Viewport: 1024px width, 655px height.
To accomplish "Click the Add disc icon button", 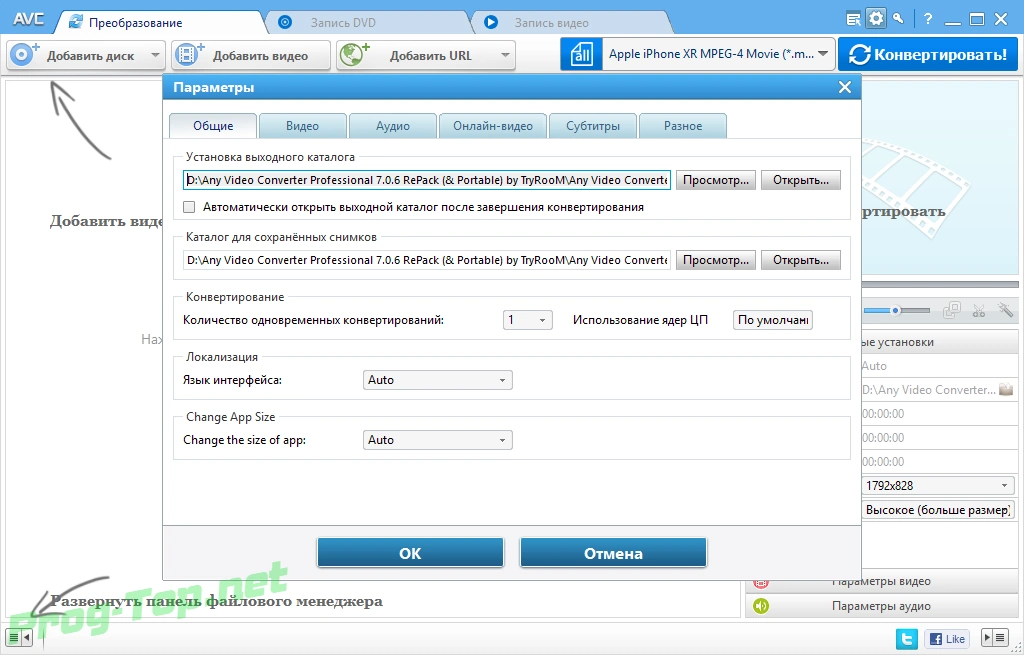I will pyautogui.click(x=24, y=55).
